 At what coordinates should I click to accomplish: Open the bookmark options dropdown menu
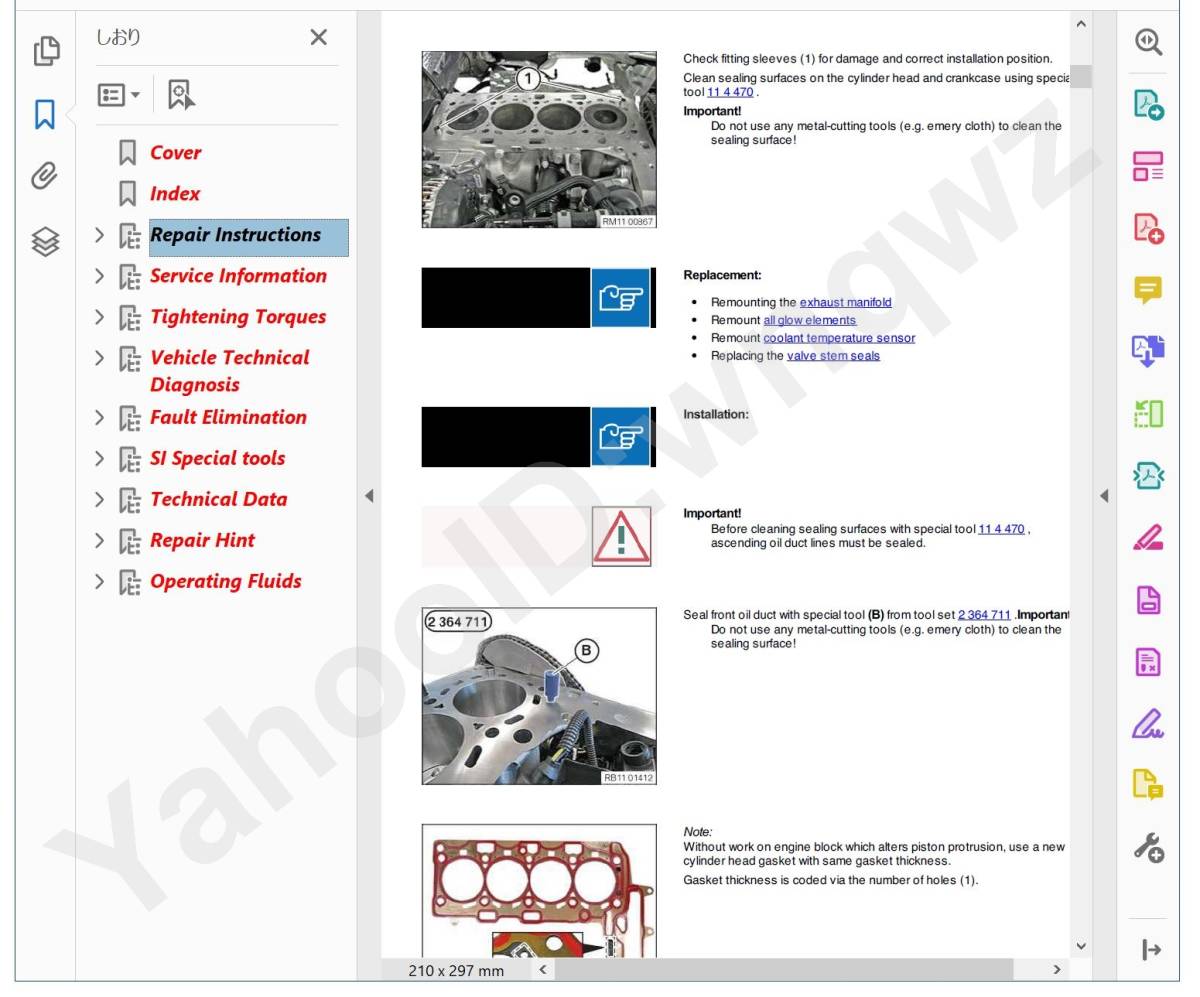tap(118, 95)
